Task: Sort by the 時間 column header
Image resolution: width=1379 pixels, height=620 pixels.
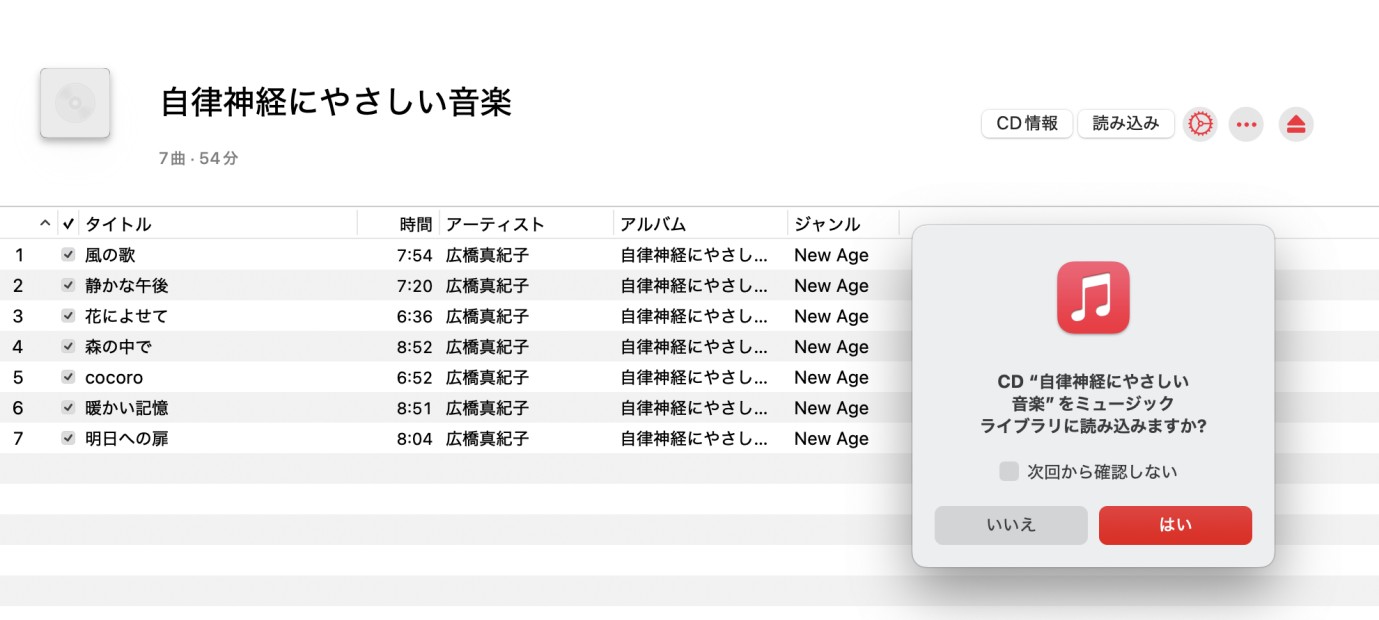Action: 416,224
